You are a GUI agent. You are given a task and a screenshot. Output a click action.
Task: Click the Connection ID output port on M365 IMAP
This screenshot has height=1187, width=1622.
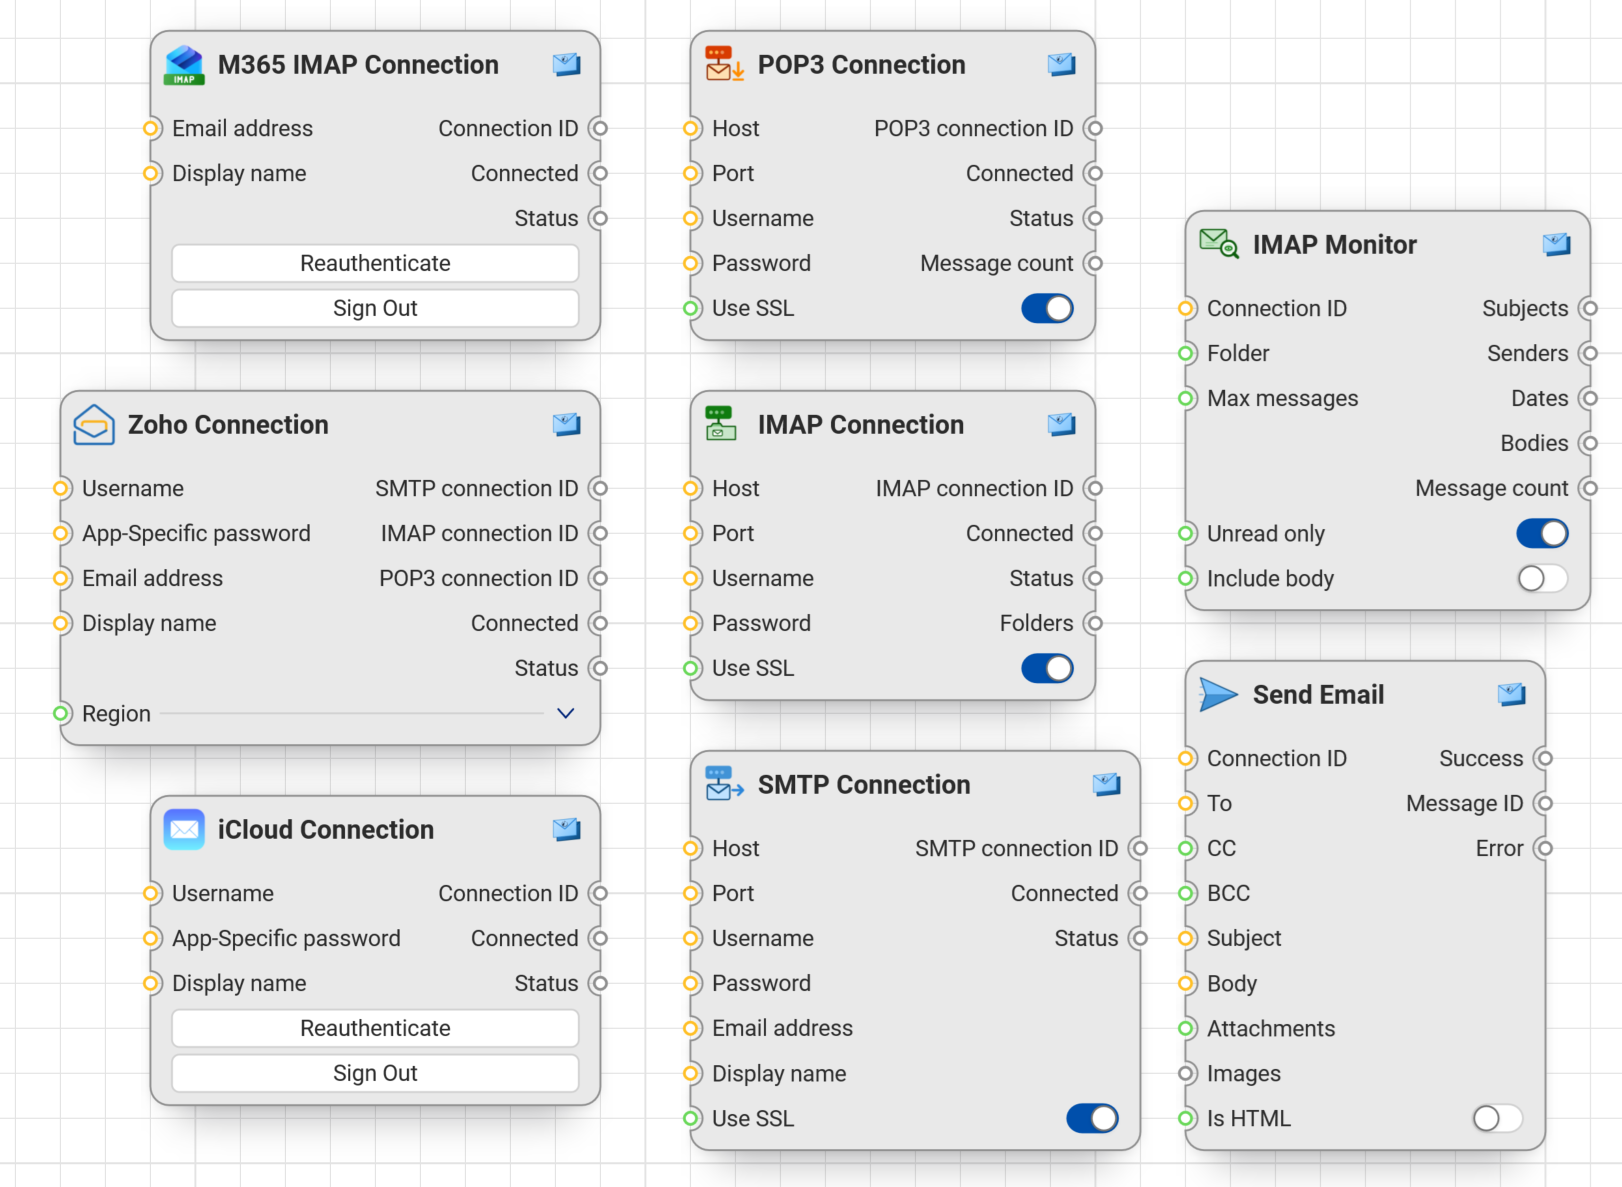pos(599,128)
